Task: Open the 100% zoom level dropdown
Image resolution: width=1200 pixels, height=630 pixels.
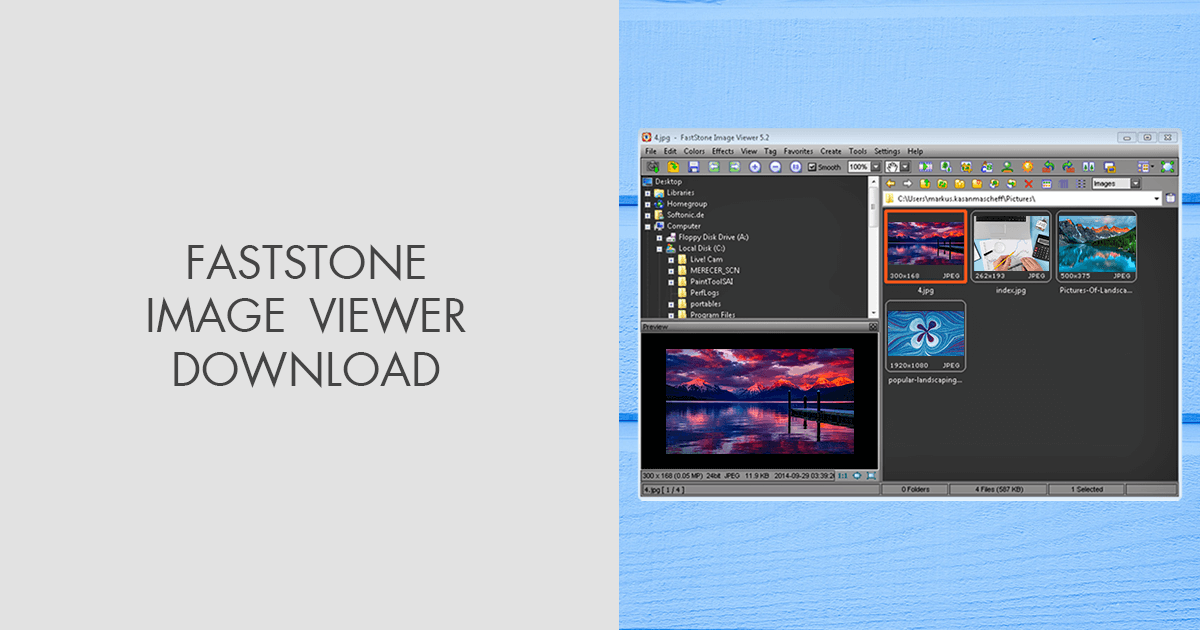Action: tap(876, 167)
